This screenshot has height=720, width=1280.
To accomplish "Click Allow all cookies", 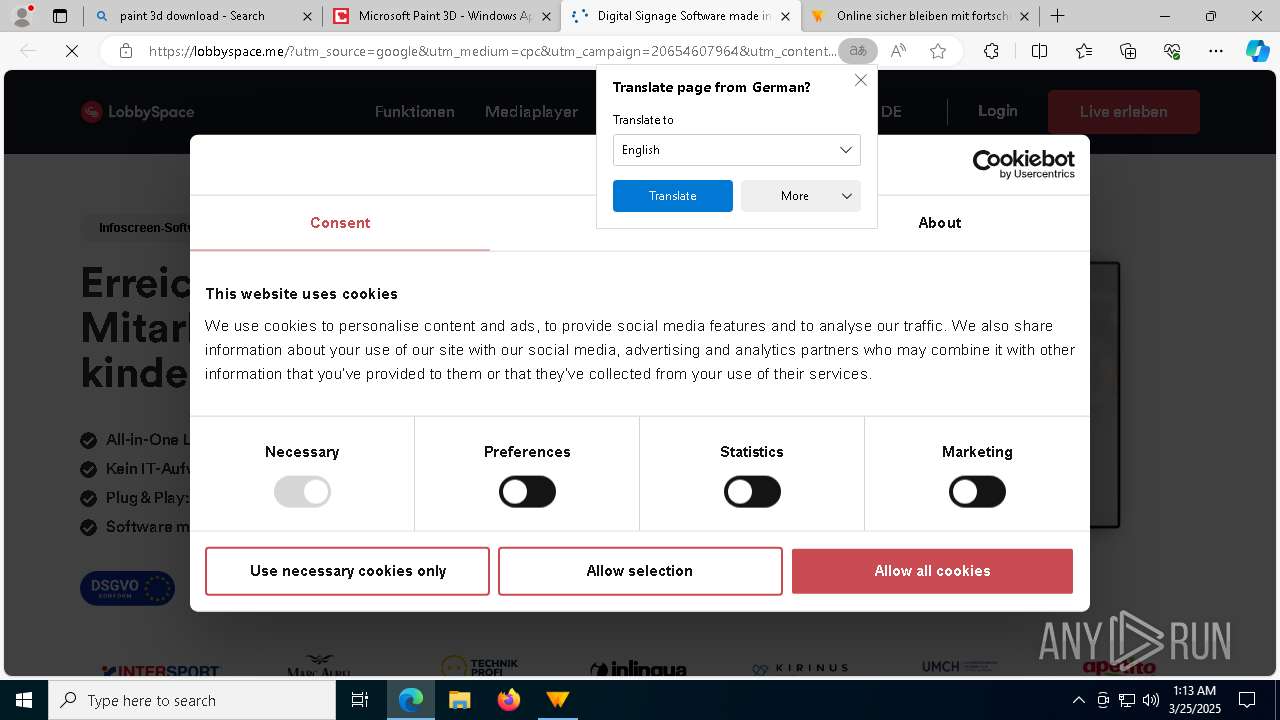I will tap(932, 571).
